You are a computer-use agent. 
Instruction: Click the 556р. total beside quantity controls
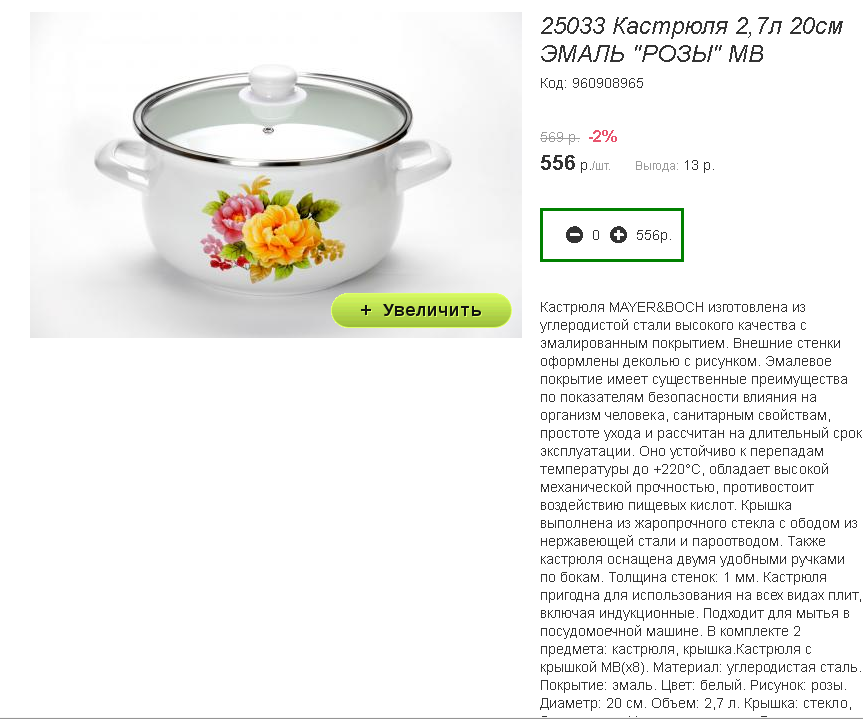(653, 235)
